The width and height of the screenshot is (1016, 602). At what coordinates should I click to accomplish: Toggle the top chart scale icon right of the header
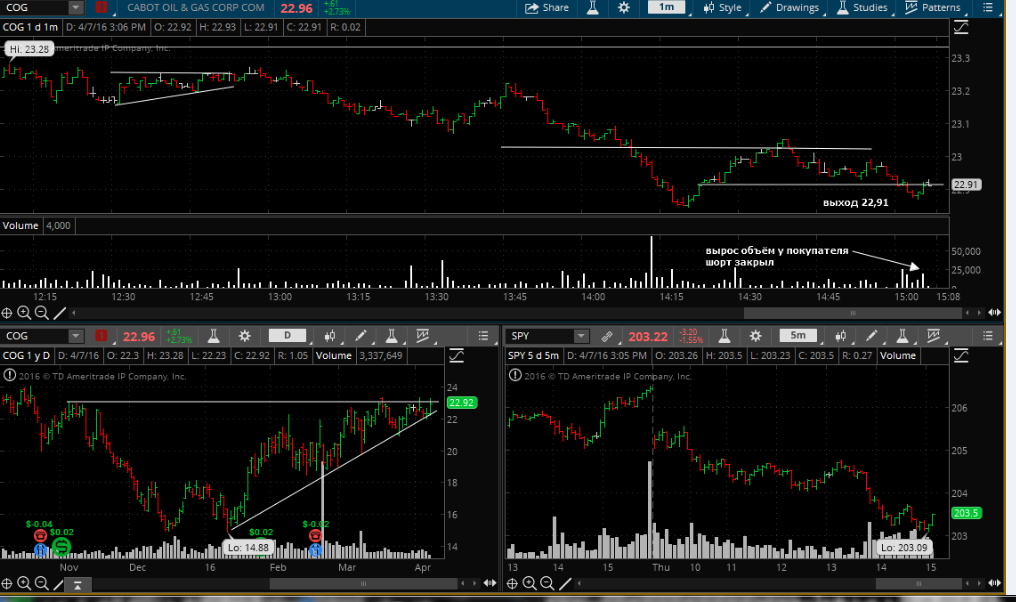click(961, 27)
